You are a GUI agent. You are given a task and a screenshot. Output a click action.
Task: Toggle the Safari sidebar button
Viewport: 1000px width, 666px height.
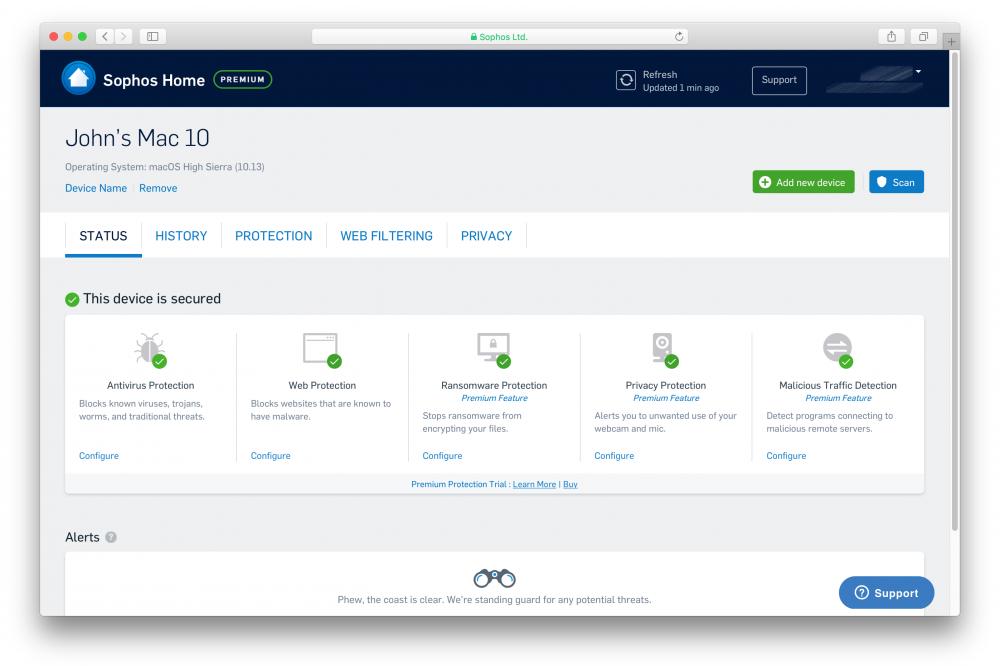click(x=152, y=36)
